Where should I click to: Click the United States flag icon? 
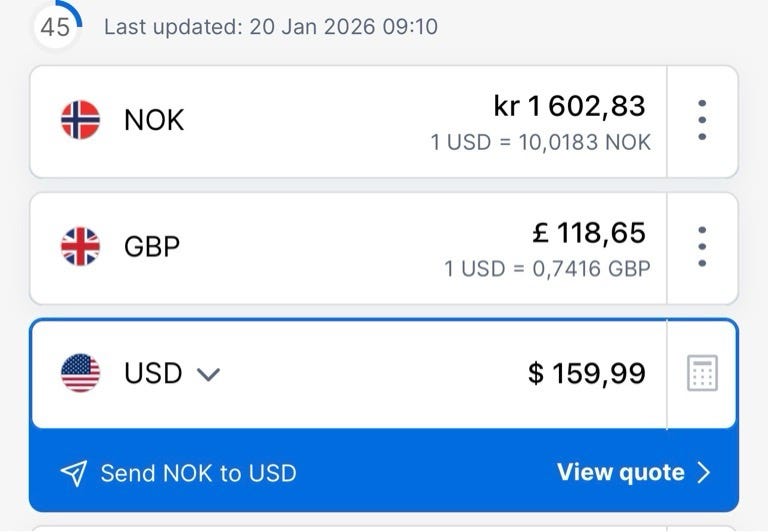point(80,373)
